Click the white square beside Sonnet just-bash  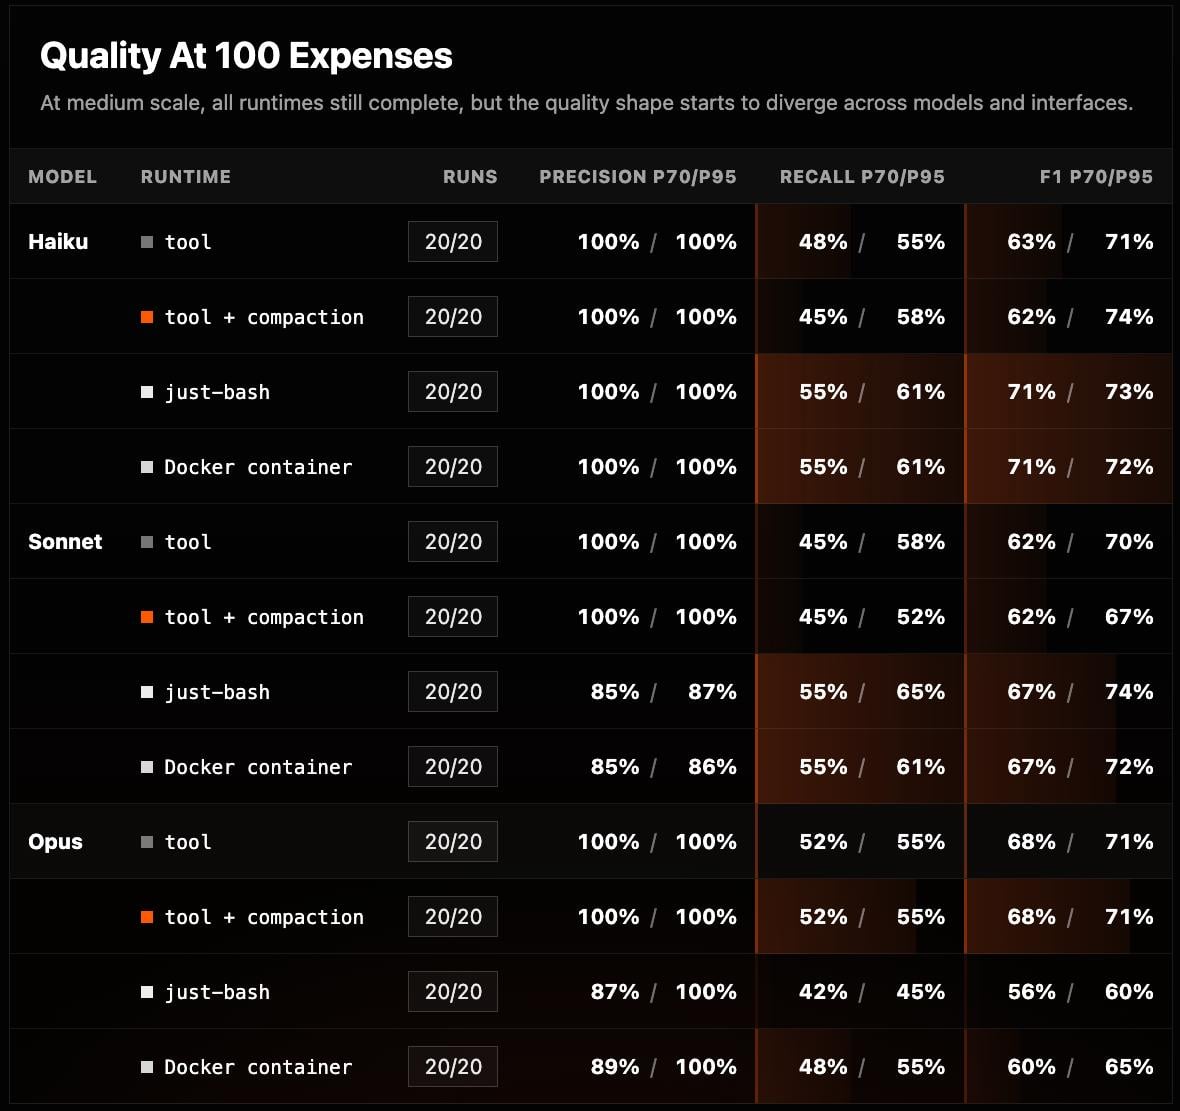tap(147, 692)
